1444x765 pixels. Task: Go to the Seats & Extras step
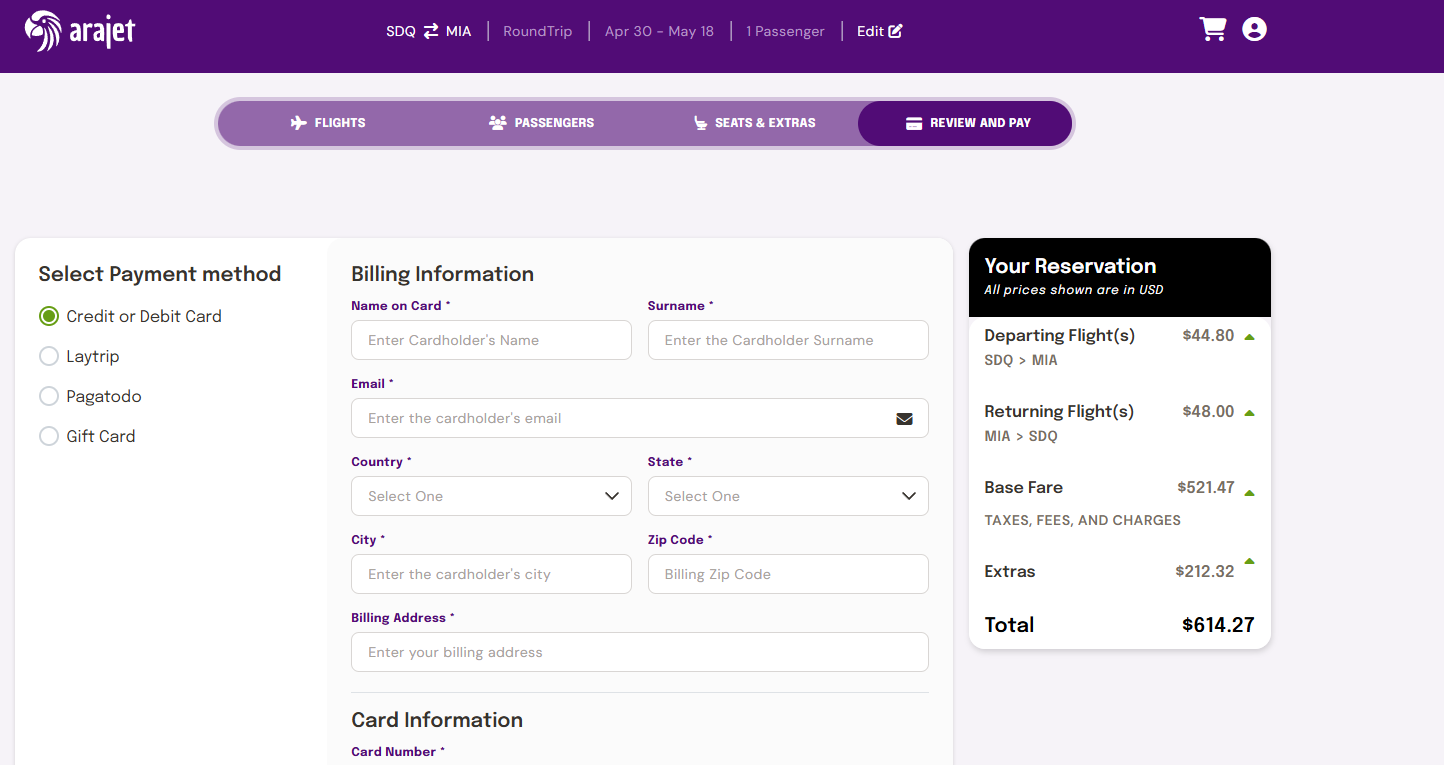click(754, 123)
